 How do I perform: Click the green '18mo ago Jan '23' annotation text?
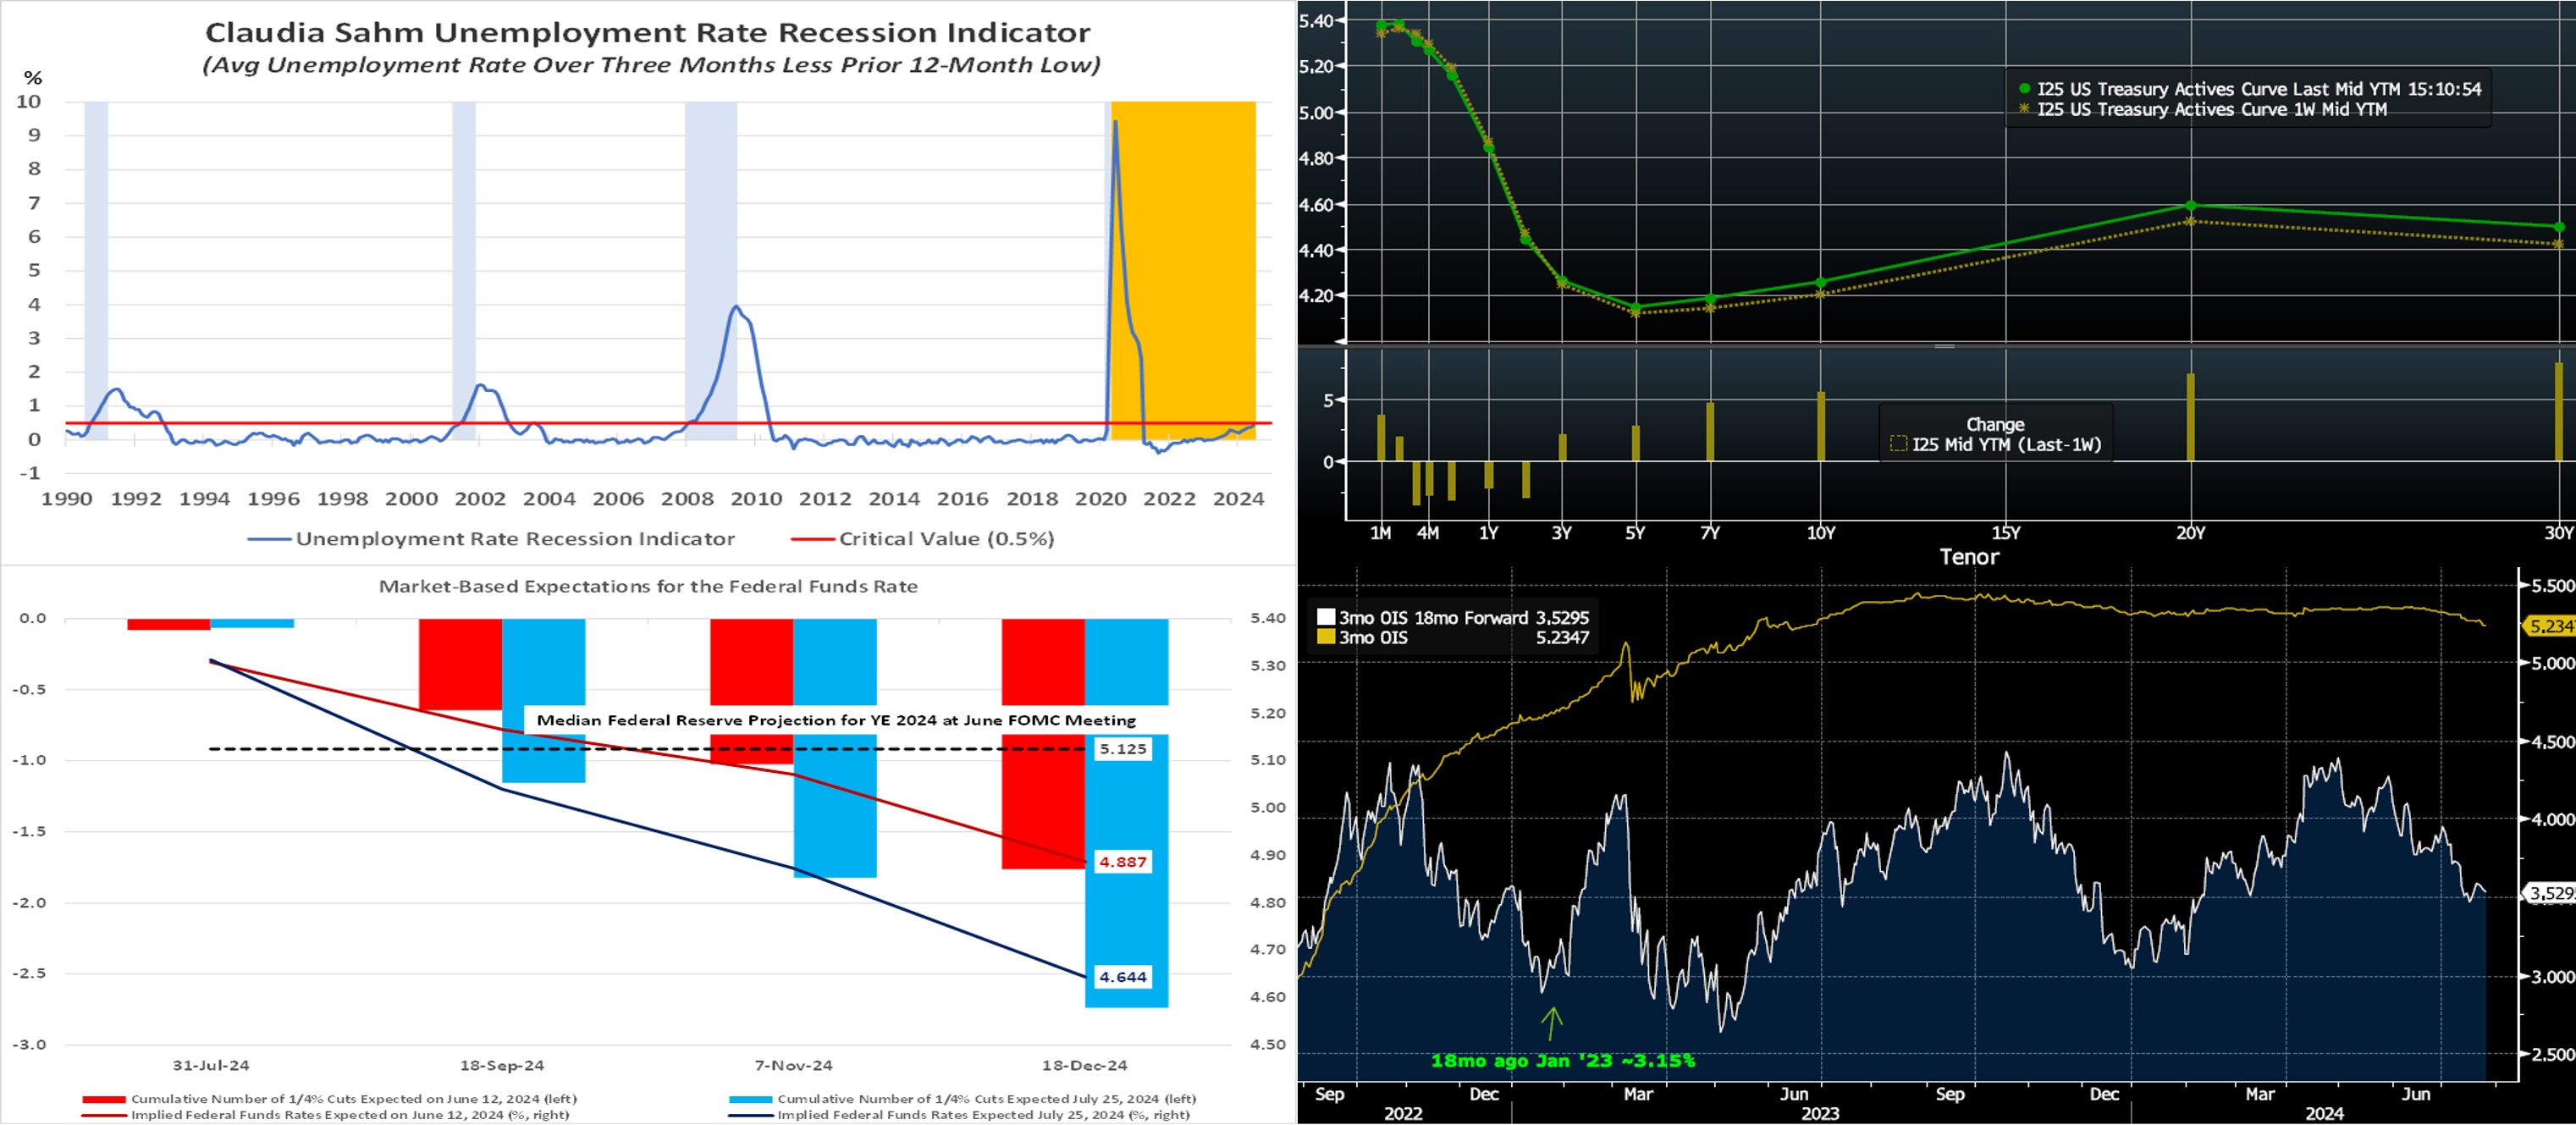click(1562, 1061)
